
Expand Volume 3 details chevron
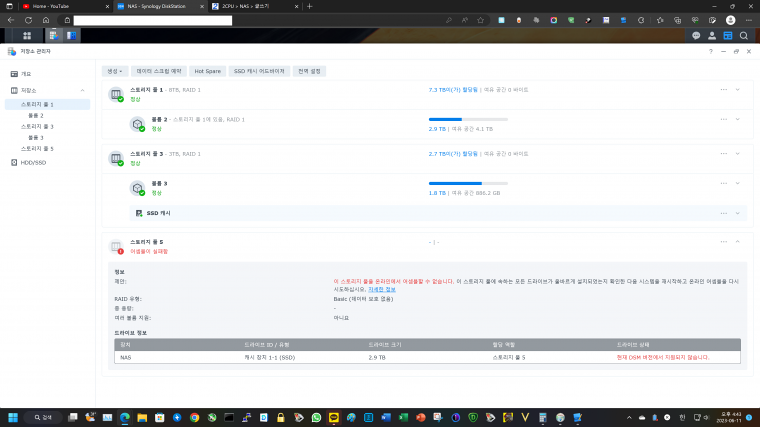coord(737,183)
